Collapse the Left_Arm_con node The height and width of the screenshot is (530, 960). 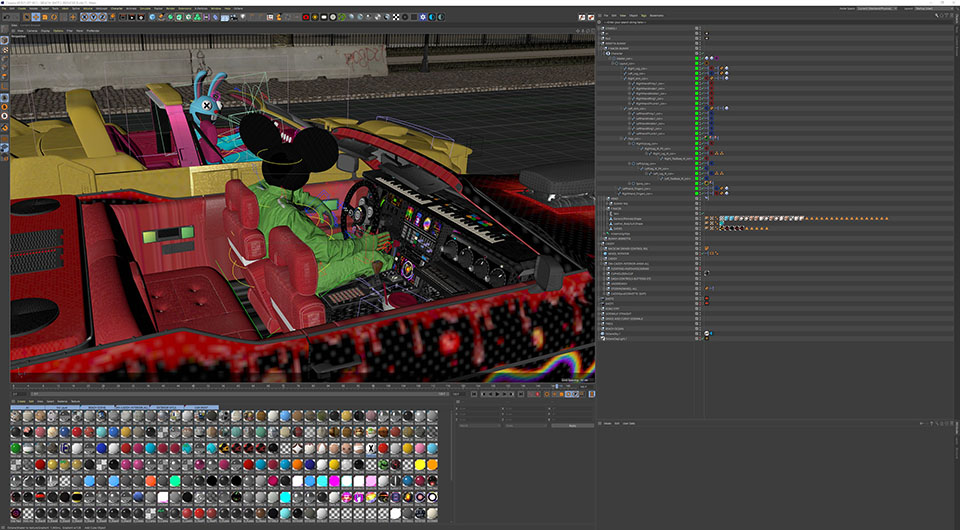(x=621, y=108)
